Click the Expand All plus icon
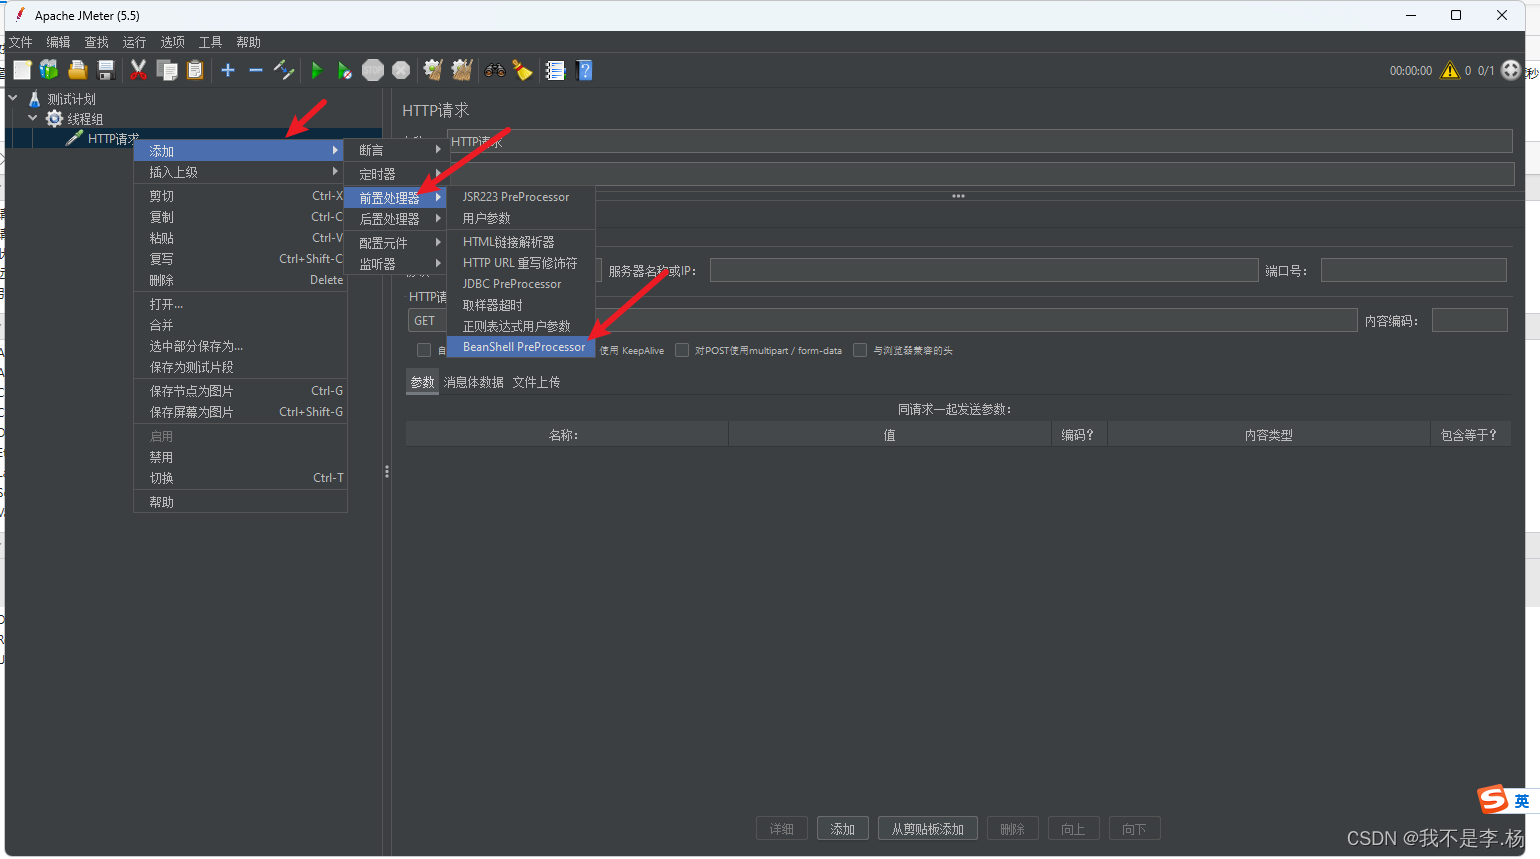 (x=228, y=70)
